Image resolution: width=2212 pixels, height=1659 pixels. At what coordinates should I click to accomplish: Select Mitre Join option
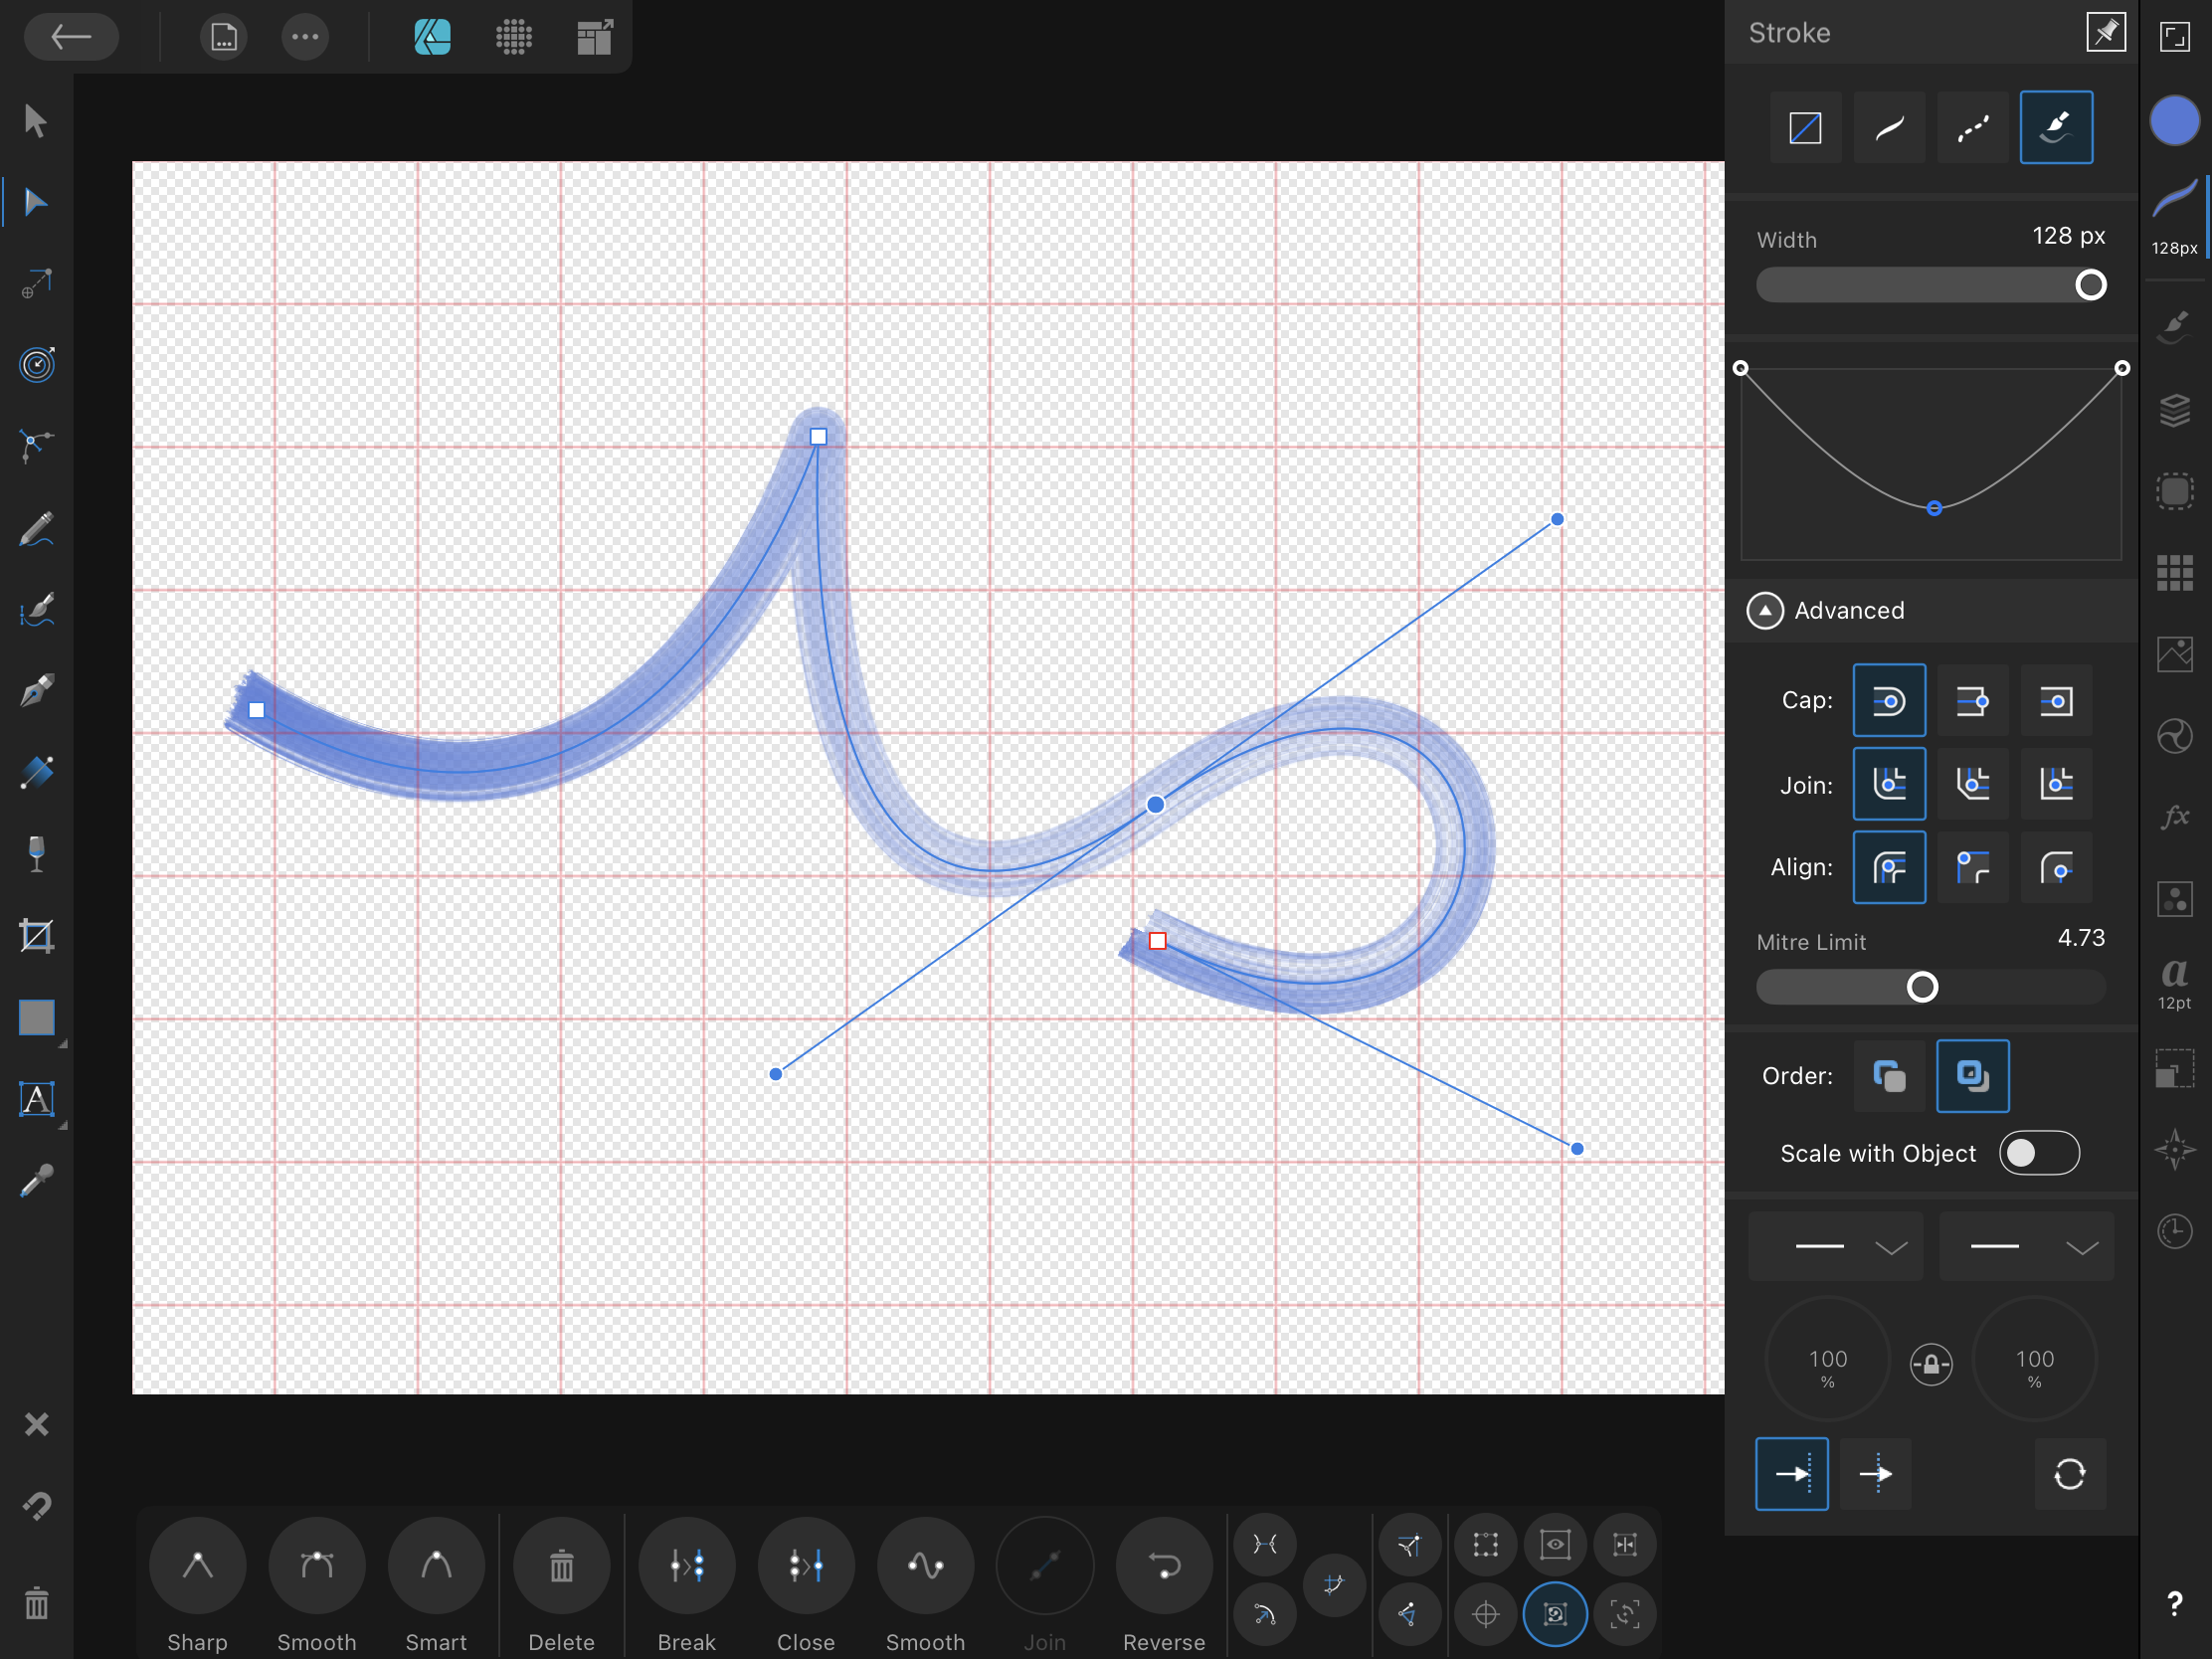2056,784
